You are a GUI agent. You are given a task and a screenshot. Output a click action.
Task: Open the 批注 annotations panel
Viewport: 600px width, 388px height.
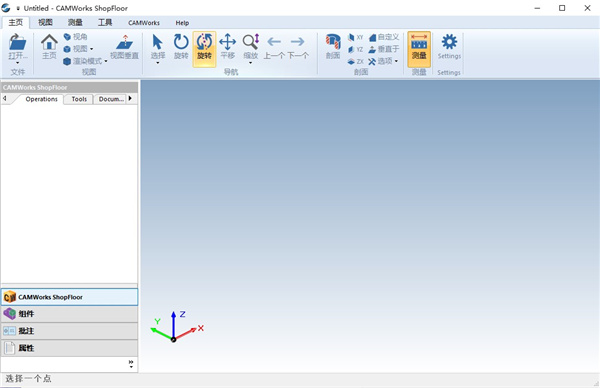69,331
